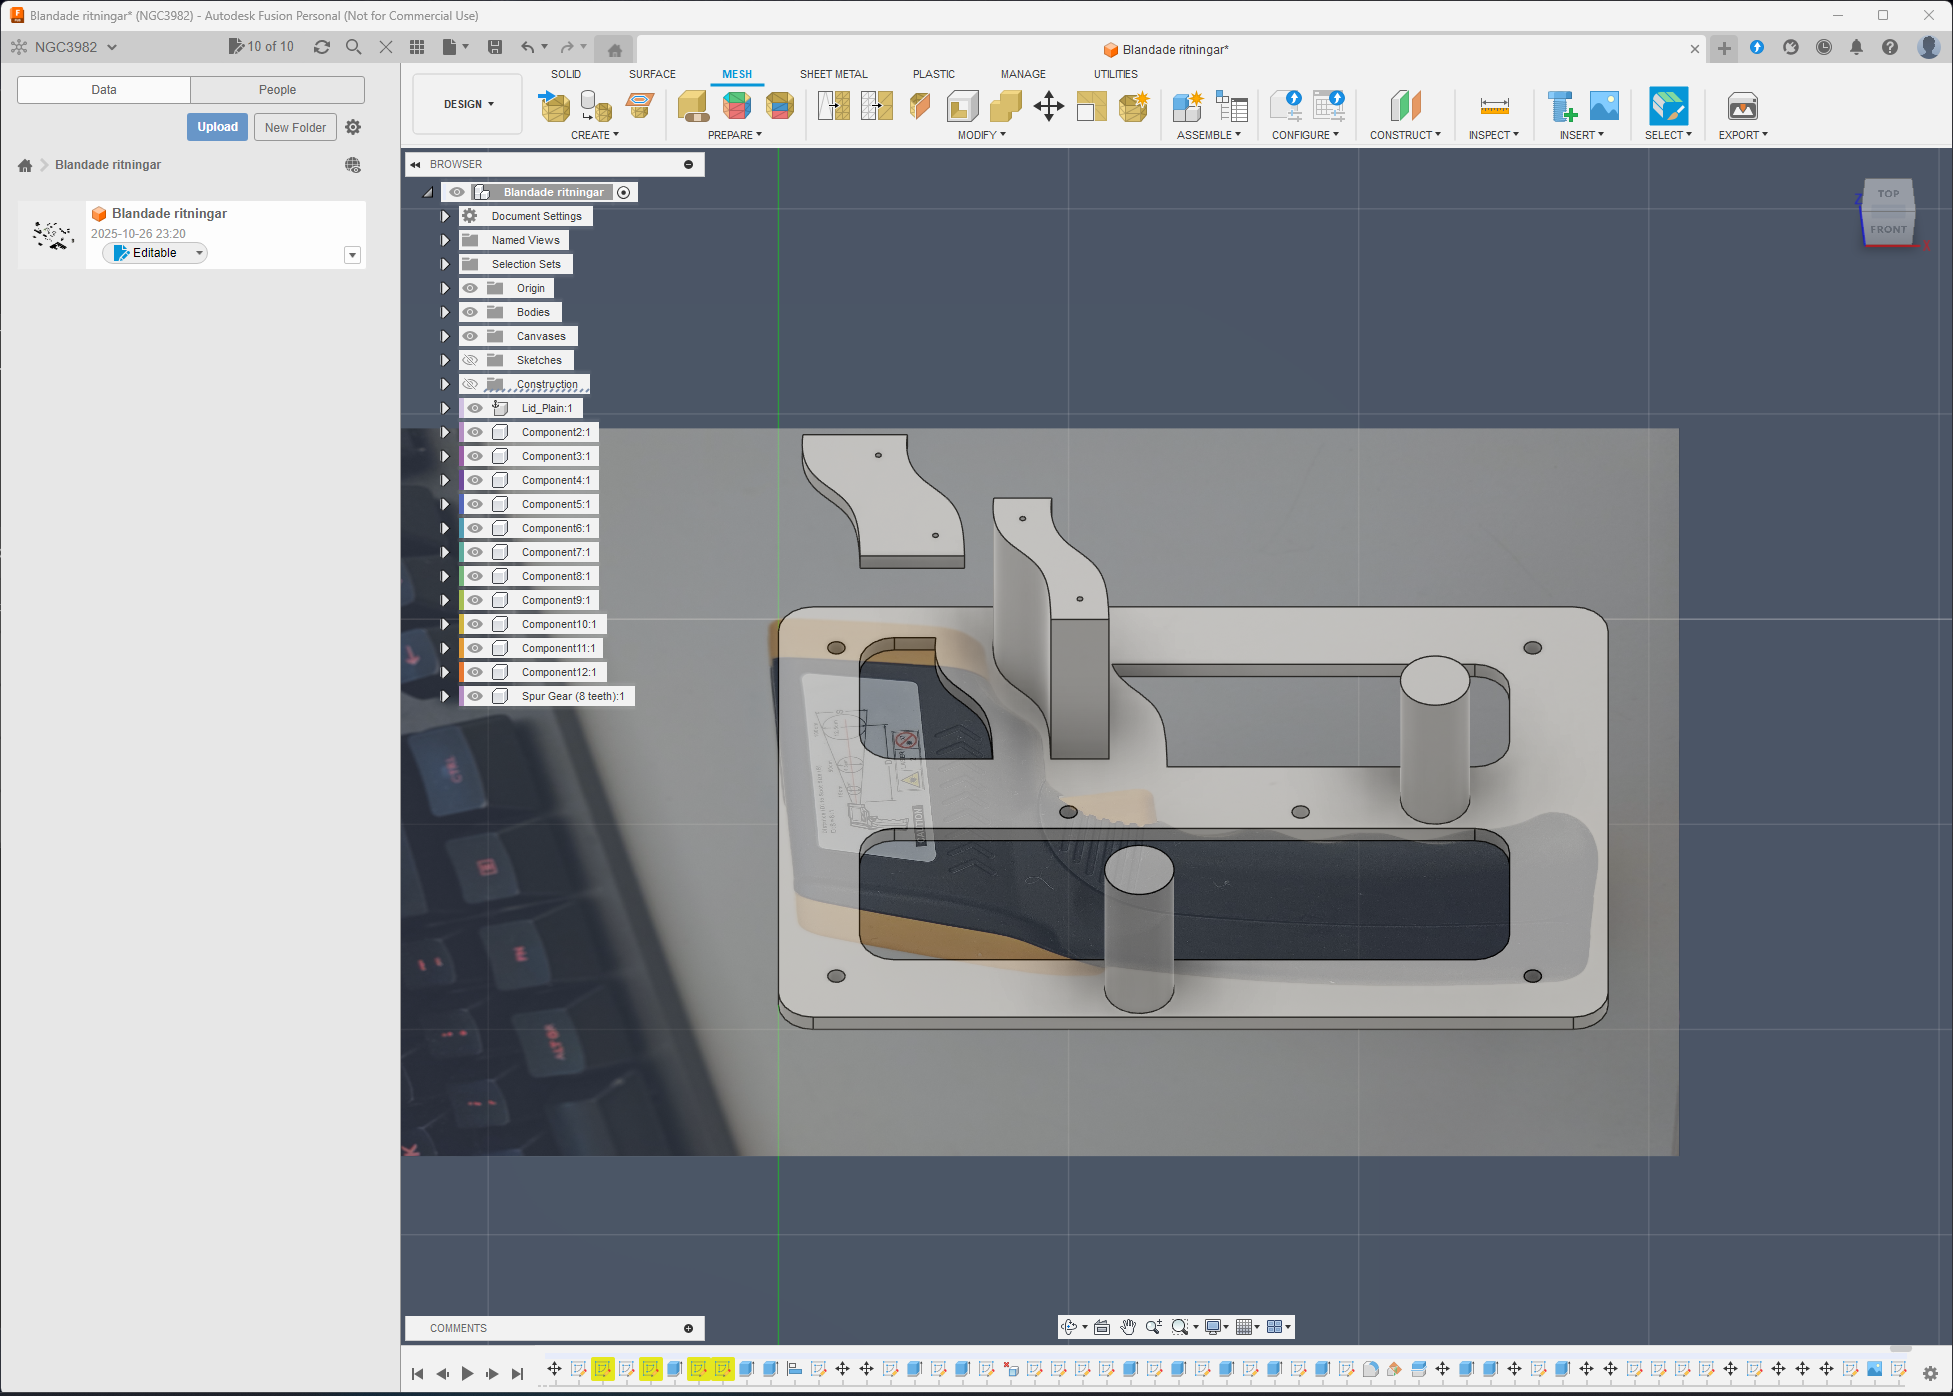Hide Component5:1 using its eye icon

point(475,504)
